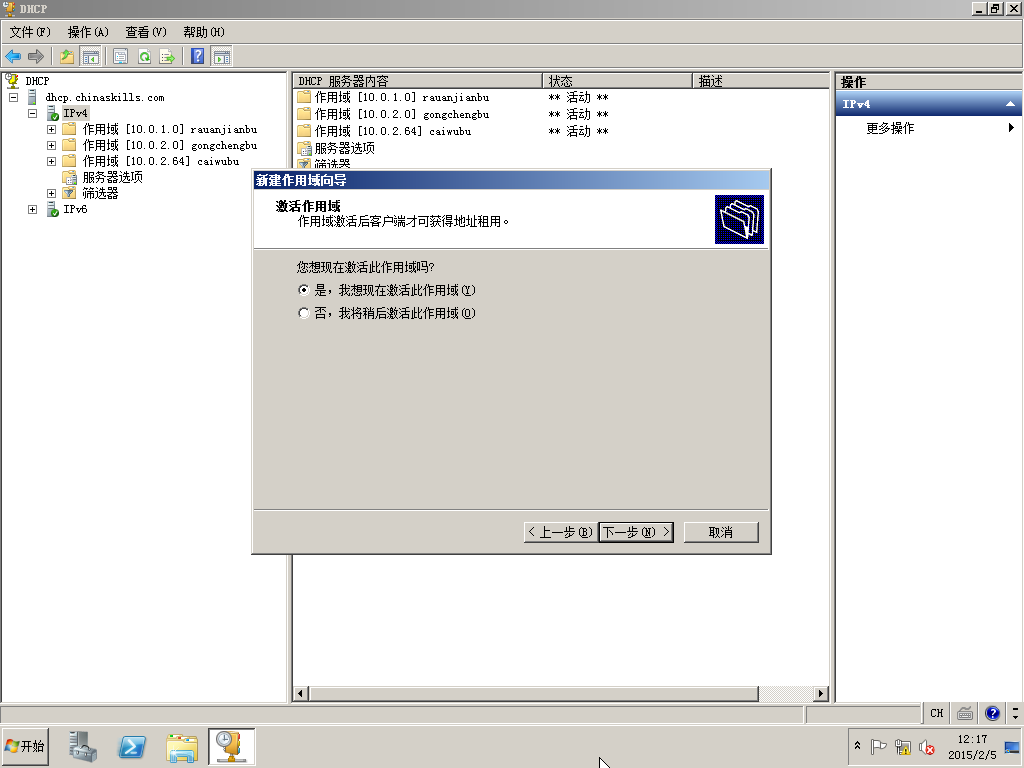Click the DHCP console taskbar icon
The width and height of the screenshot is (1024, 768).
(231, 746)
